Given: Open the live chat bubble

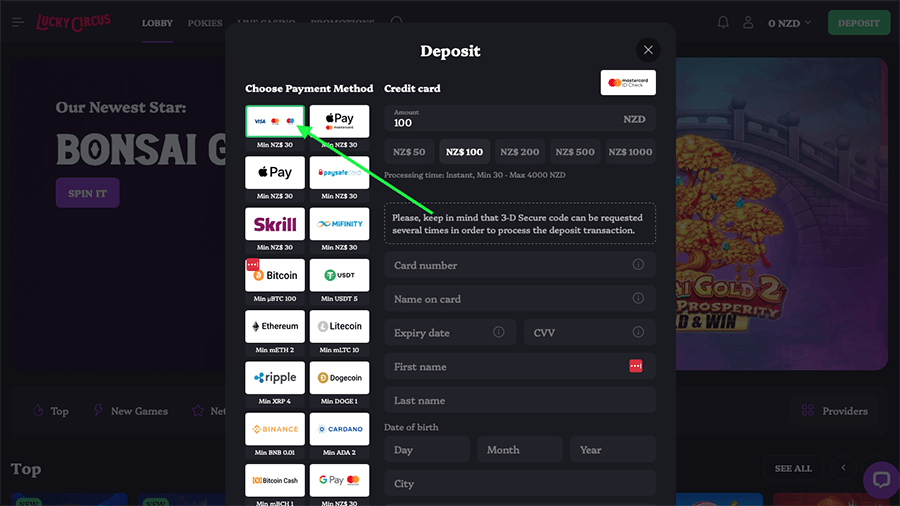Looking at the screenshot, I should 881,480.
